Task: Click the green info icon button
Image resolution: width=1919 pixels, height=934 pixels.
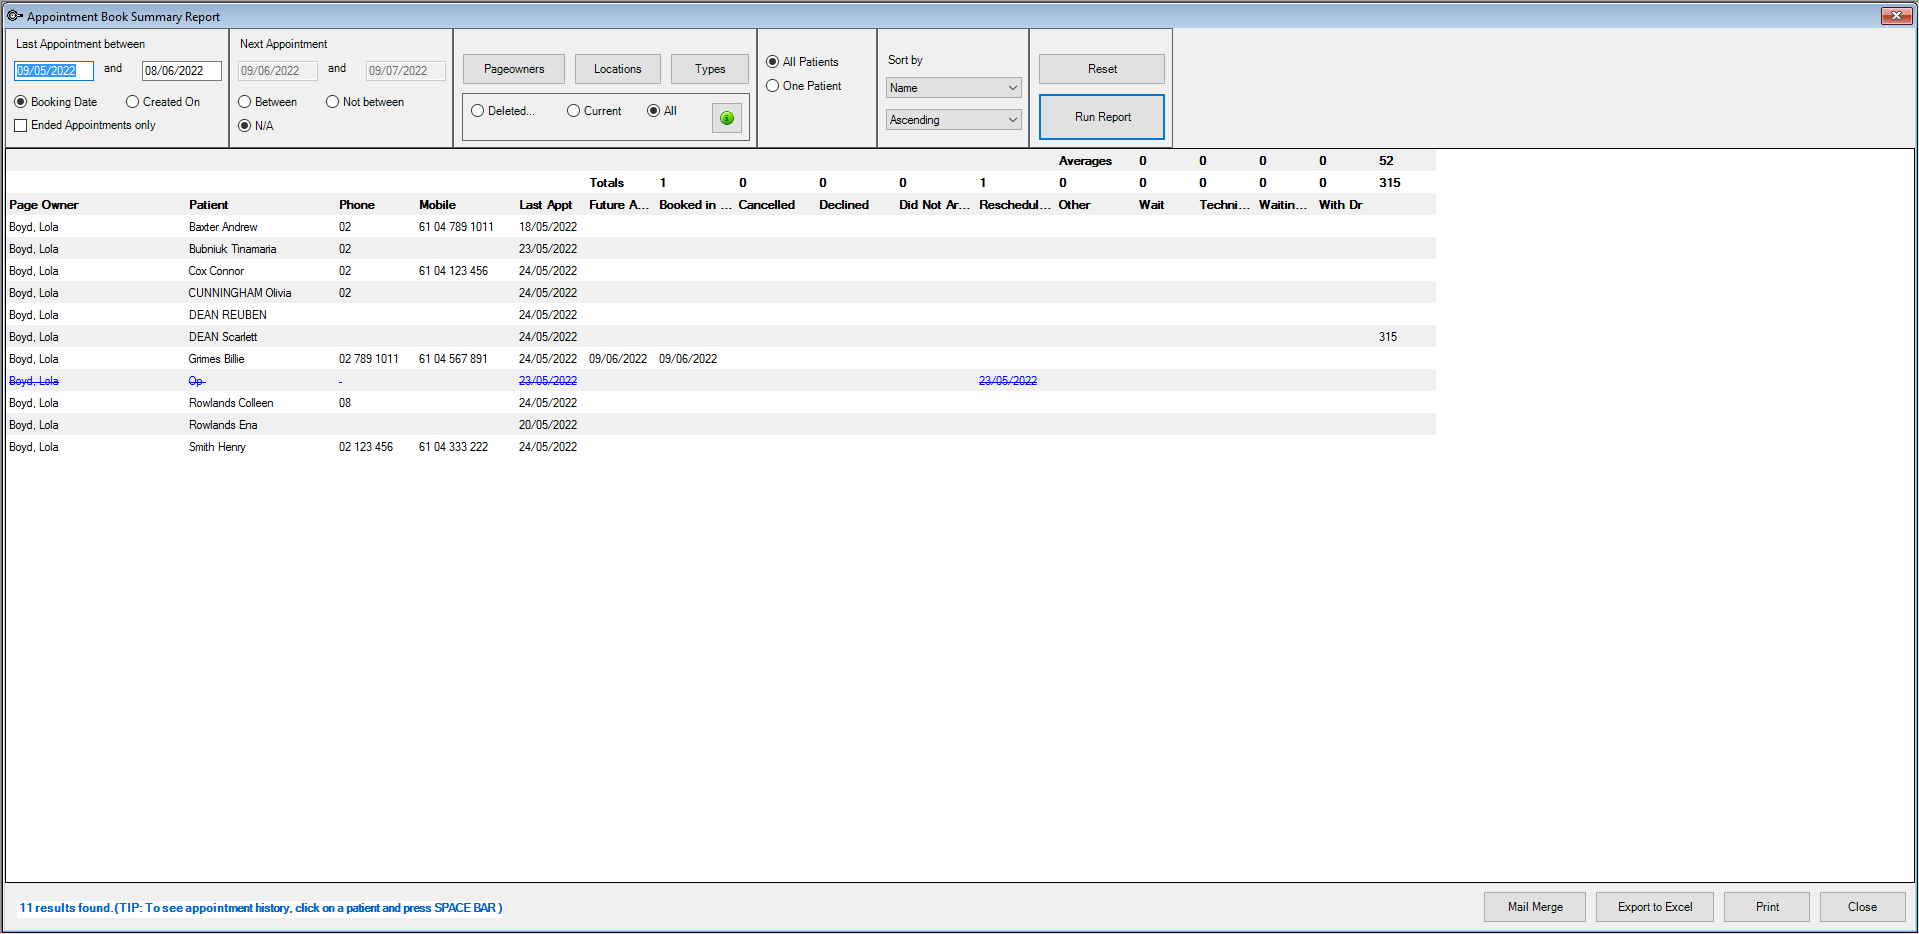Action: coord(727,118)
